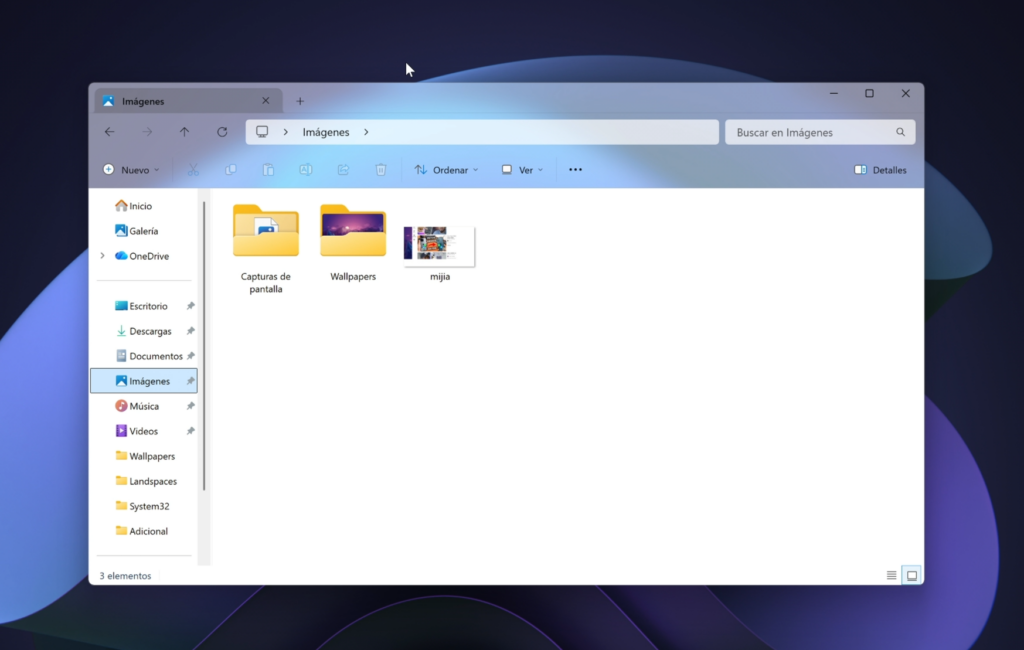Click the Share icon in toolbar
The height and width of the screenshot is (650, 1024).
(x=343, y=170)
